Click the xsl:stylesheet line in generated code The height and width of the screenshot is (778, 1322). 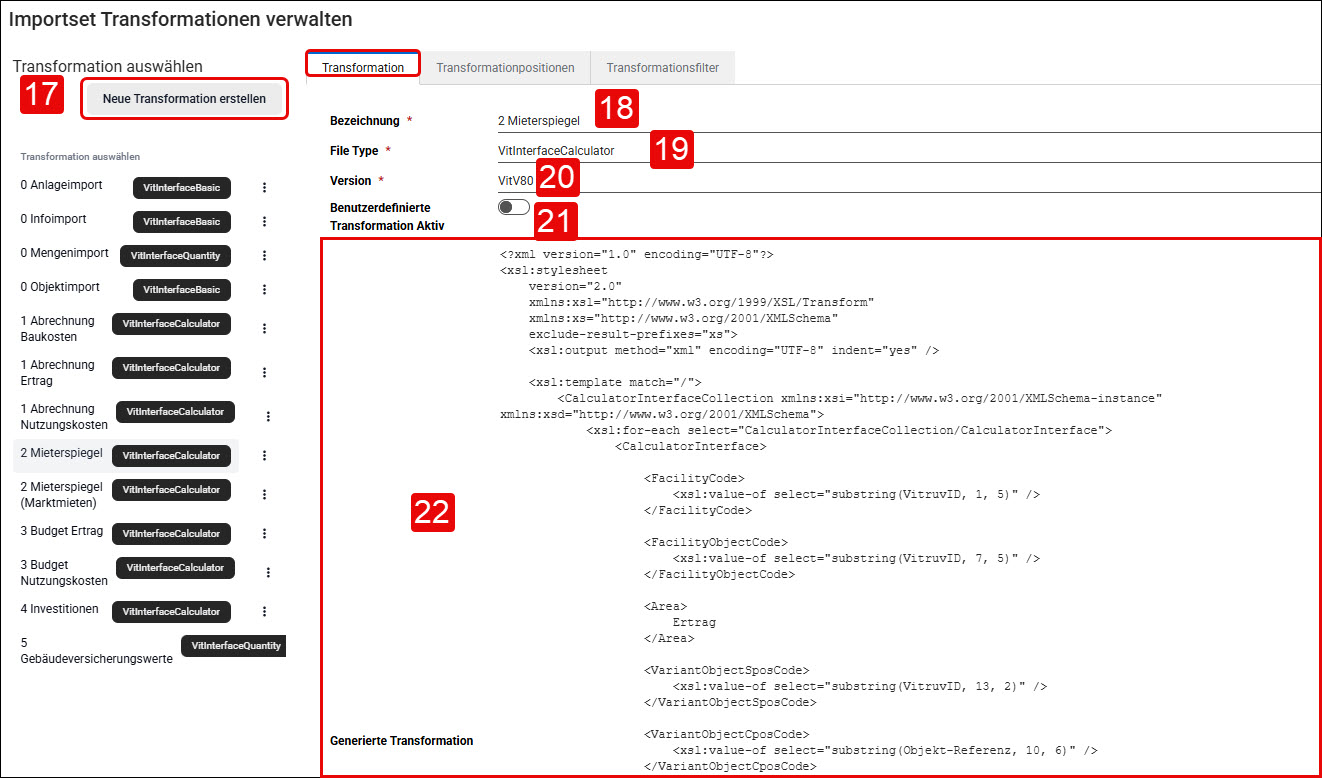[553, 270]
